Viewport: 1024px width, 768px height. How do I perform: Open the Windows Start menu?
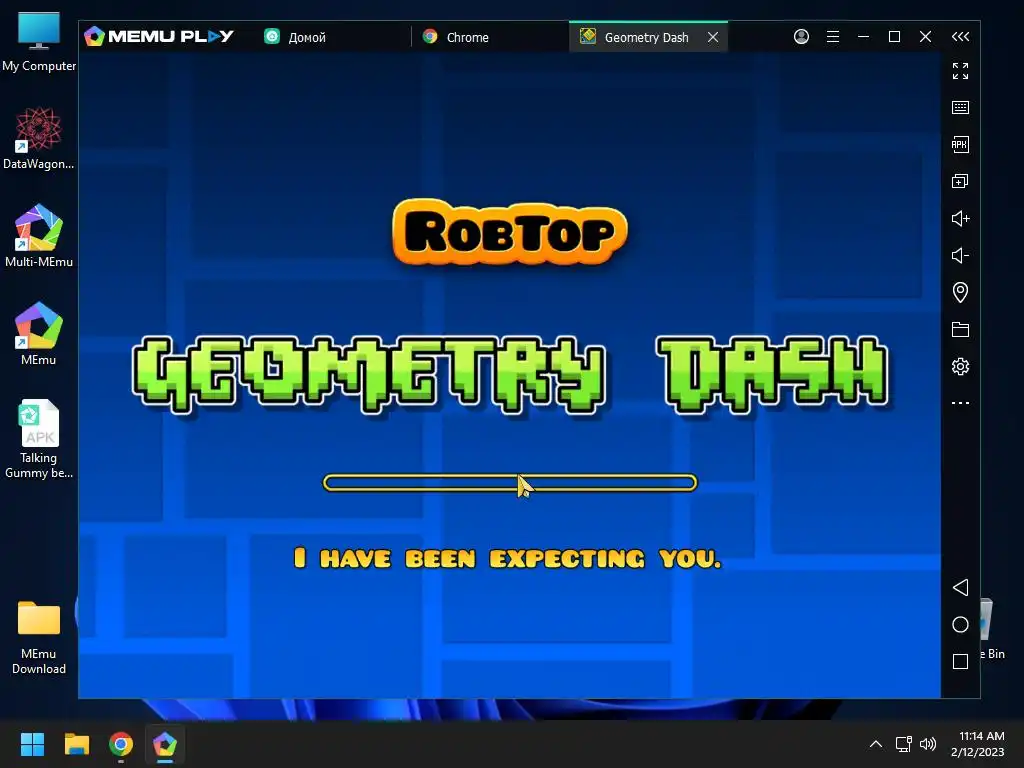click(32, 744)
